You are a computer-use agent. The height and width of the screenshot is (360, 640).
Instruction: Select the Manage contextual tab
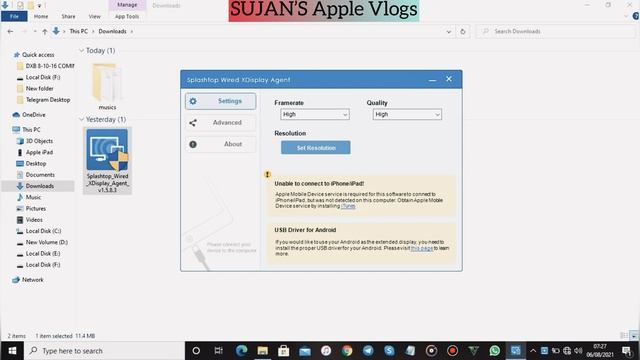click(x=127, y=5)
